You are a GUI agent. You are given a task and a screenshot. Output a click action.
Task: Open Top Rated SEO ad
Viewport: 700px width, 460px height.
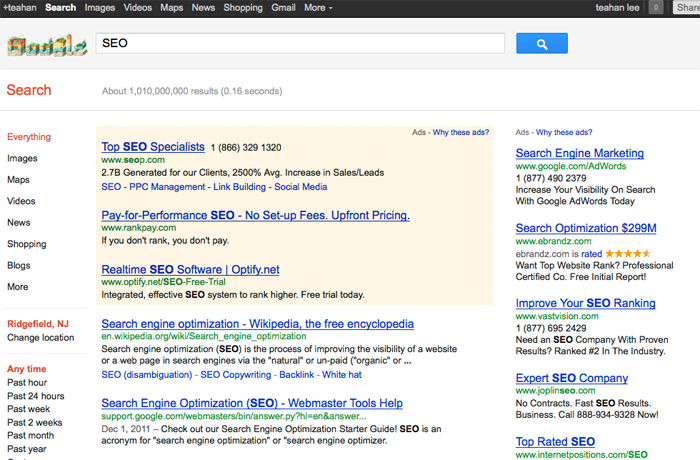coord(555,441)
